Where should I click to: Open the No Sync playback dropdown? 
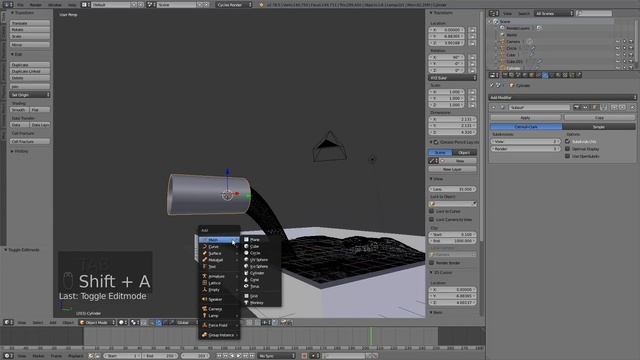click(276, 356)
